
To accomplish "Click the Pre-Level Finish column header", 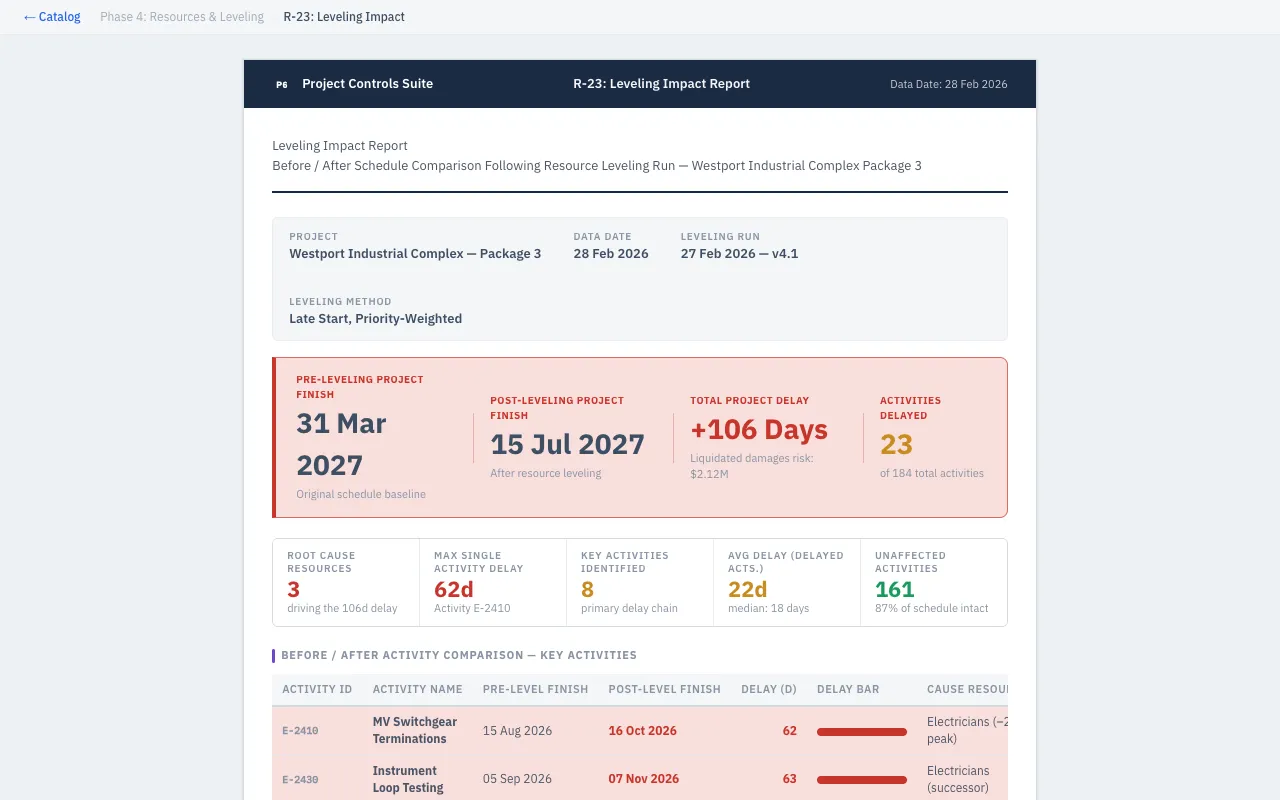I will 535,689.
